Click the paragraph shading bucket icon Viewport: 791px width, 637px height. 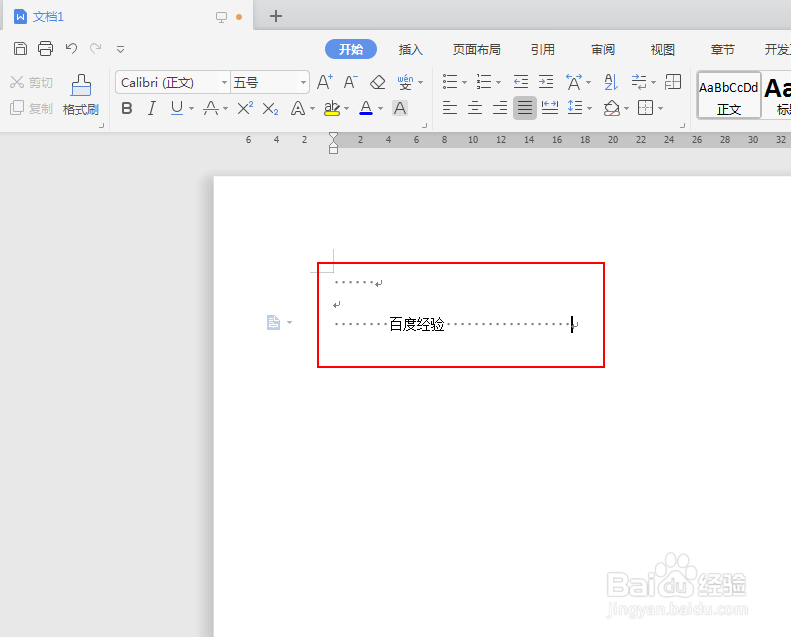[x=611, y=108]
